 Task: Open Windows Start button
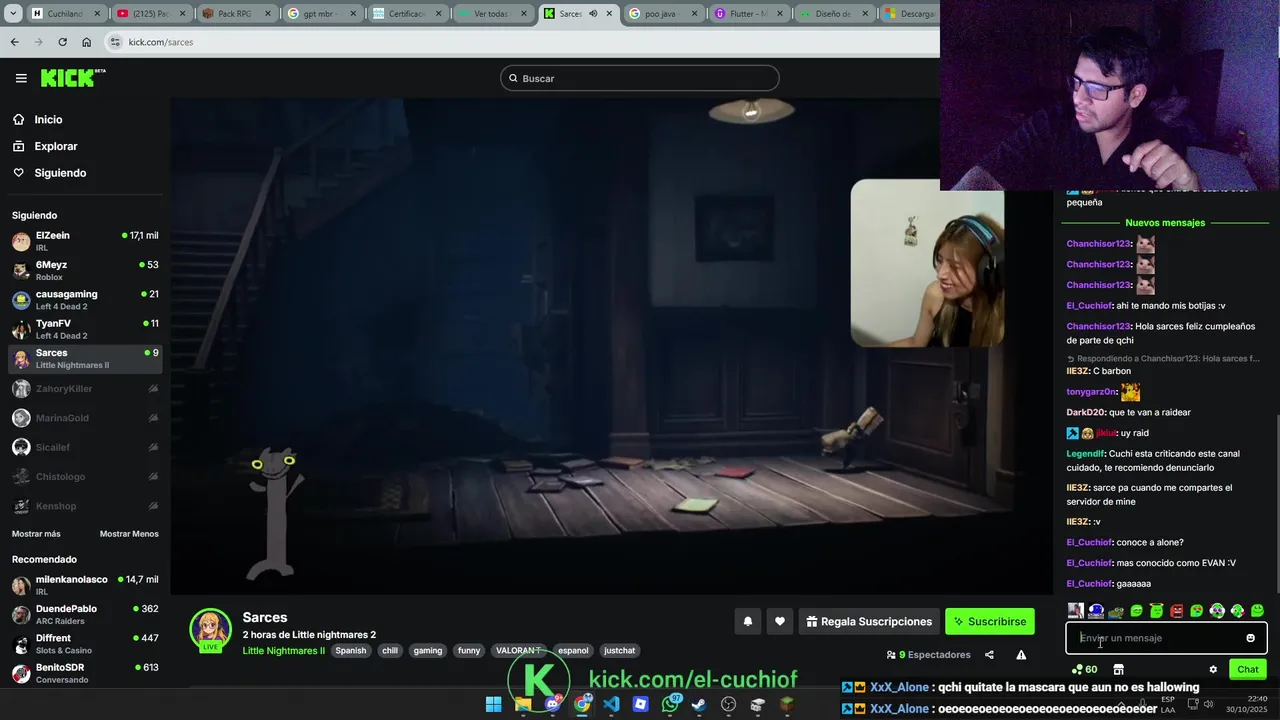[x=494, y=704]
